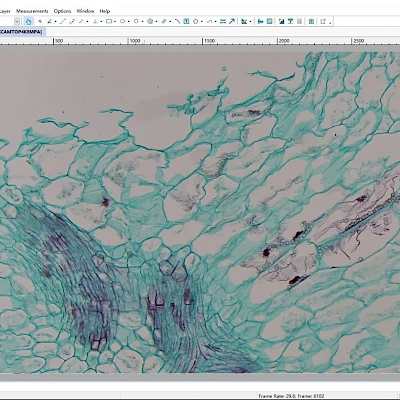Select the text annotation tool
The width and height of the screenshot is (400, 400).
[186, 21]
